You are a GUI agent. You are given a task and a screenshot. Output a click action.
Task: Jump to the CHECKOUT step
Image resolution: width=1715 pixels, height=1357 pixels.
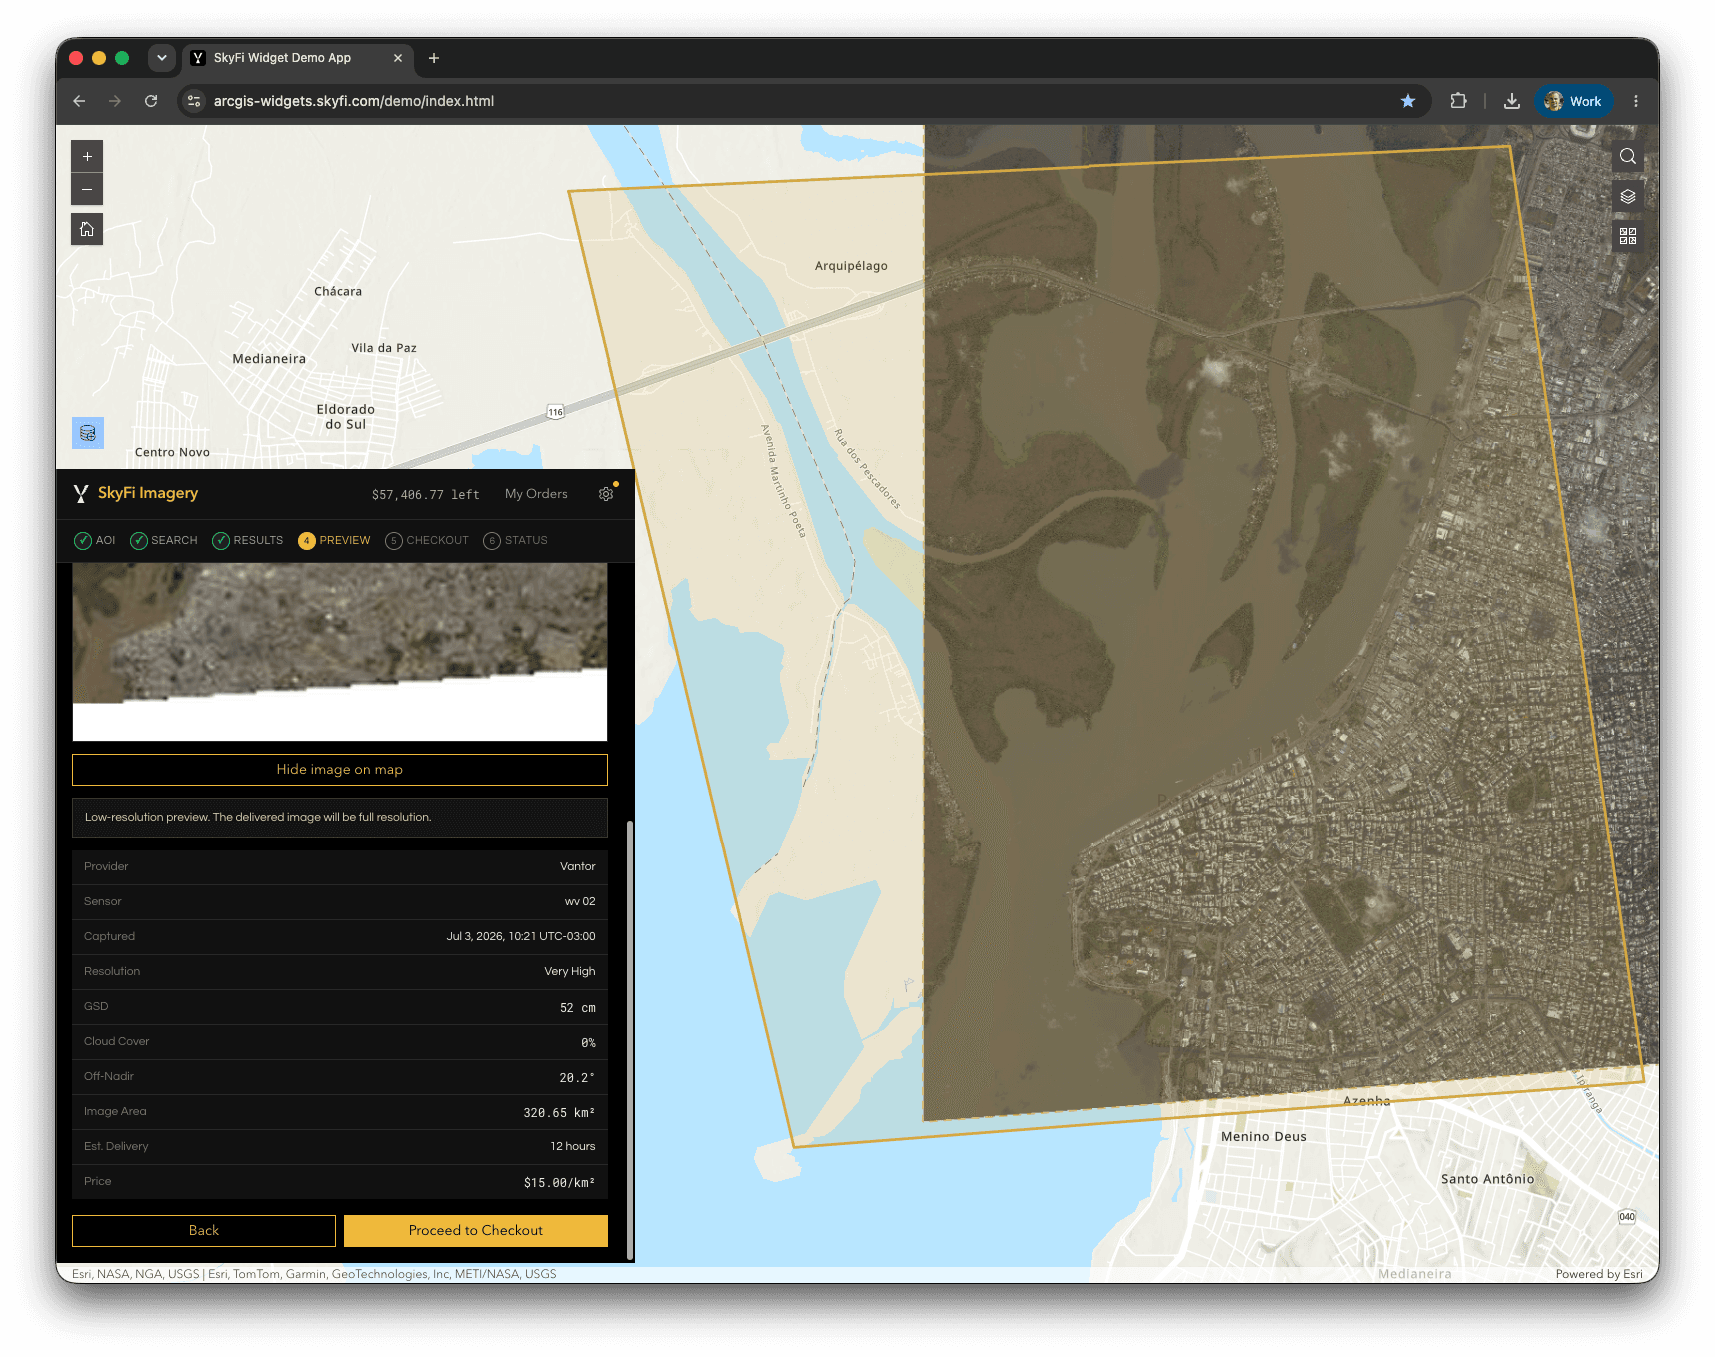[x=427, y=541]
